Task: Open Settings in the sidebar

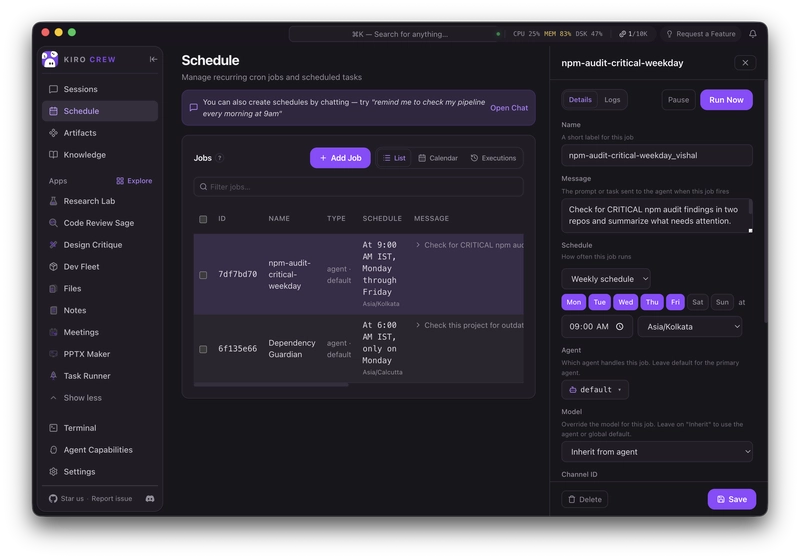Action: click(100, 472)
